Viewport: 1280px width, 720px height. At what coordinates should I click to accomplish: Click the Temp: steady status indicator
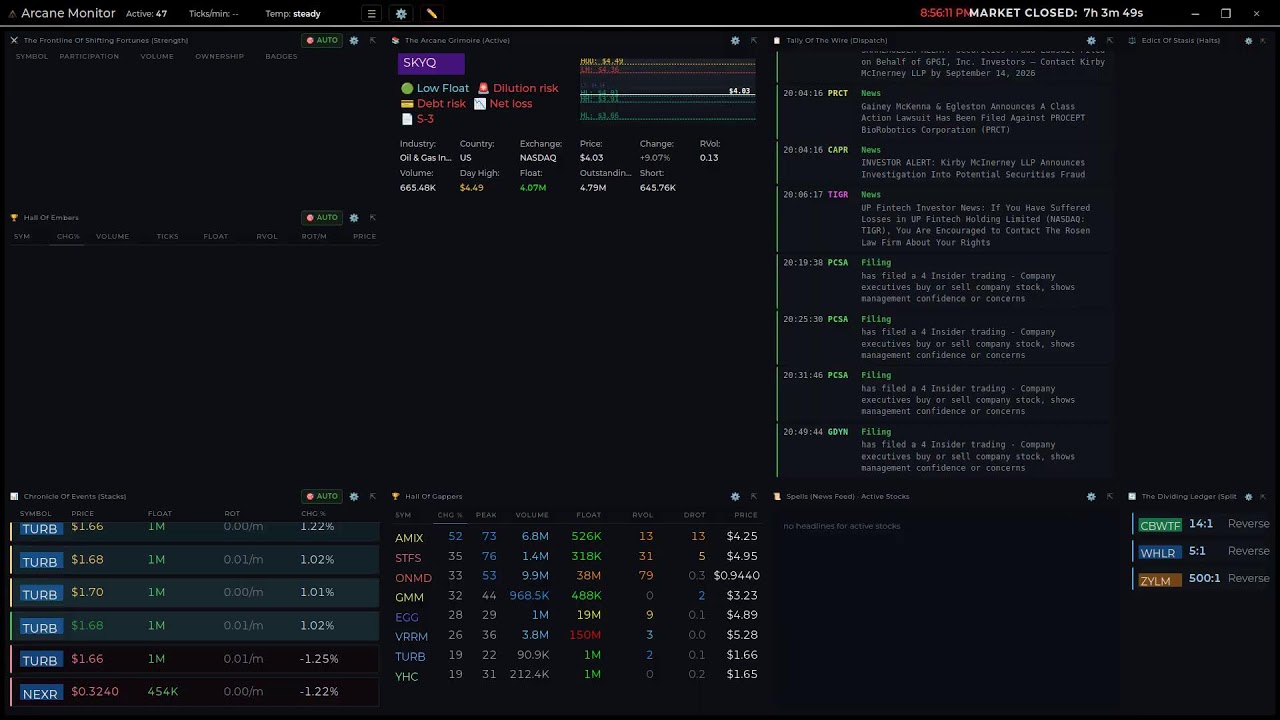tap(293, 14)
